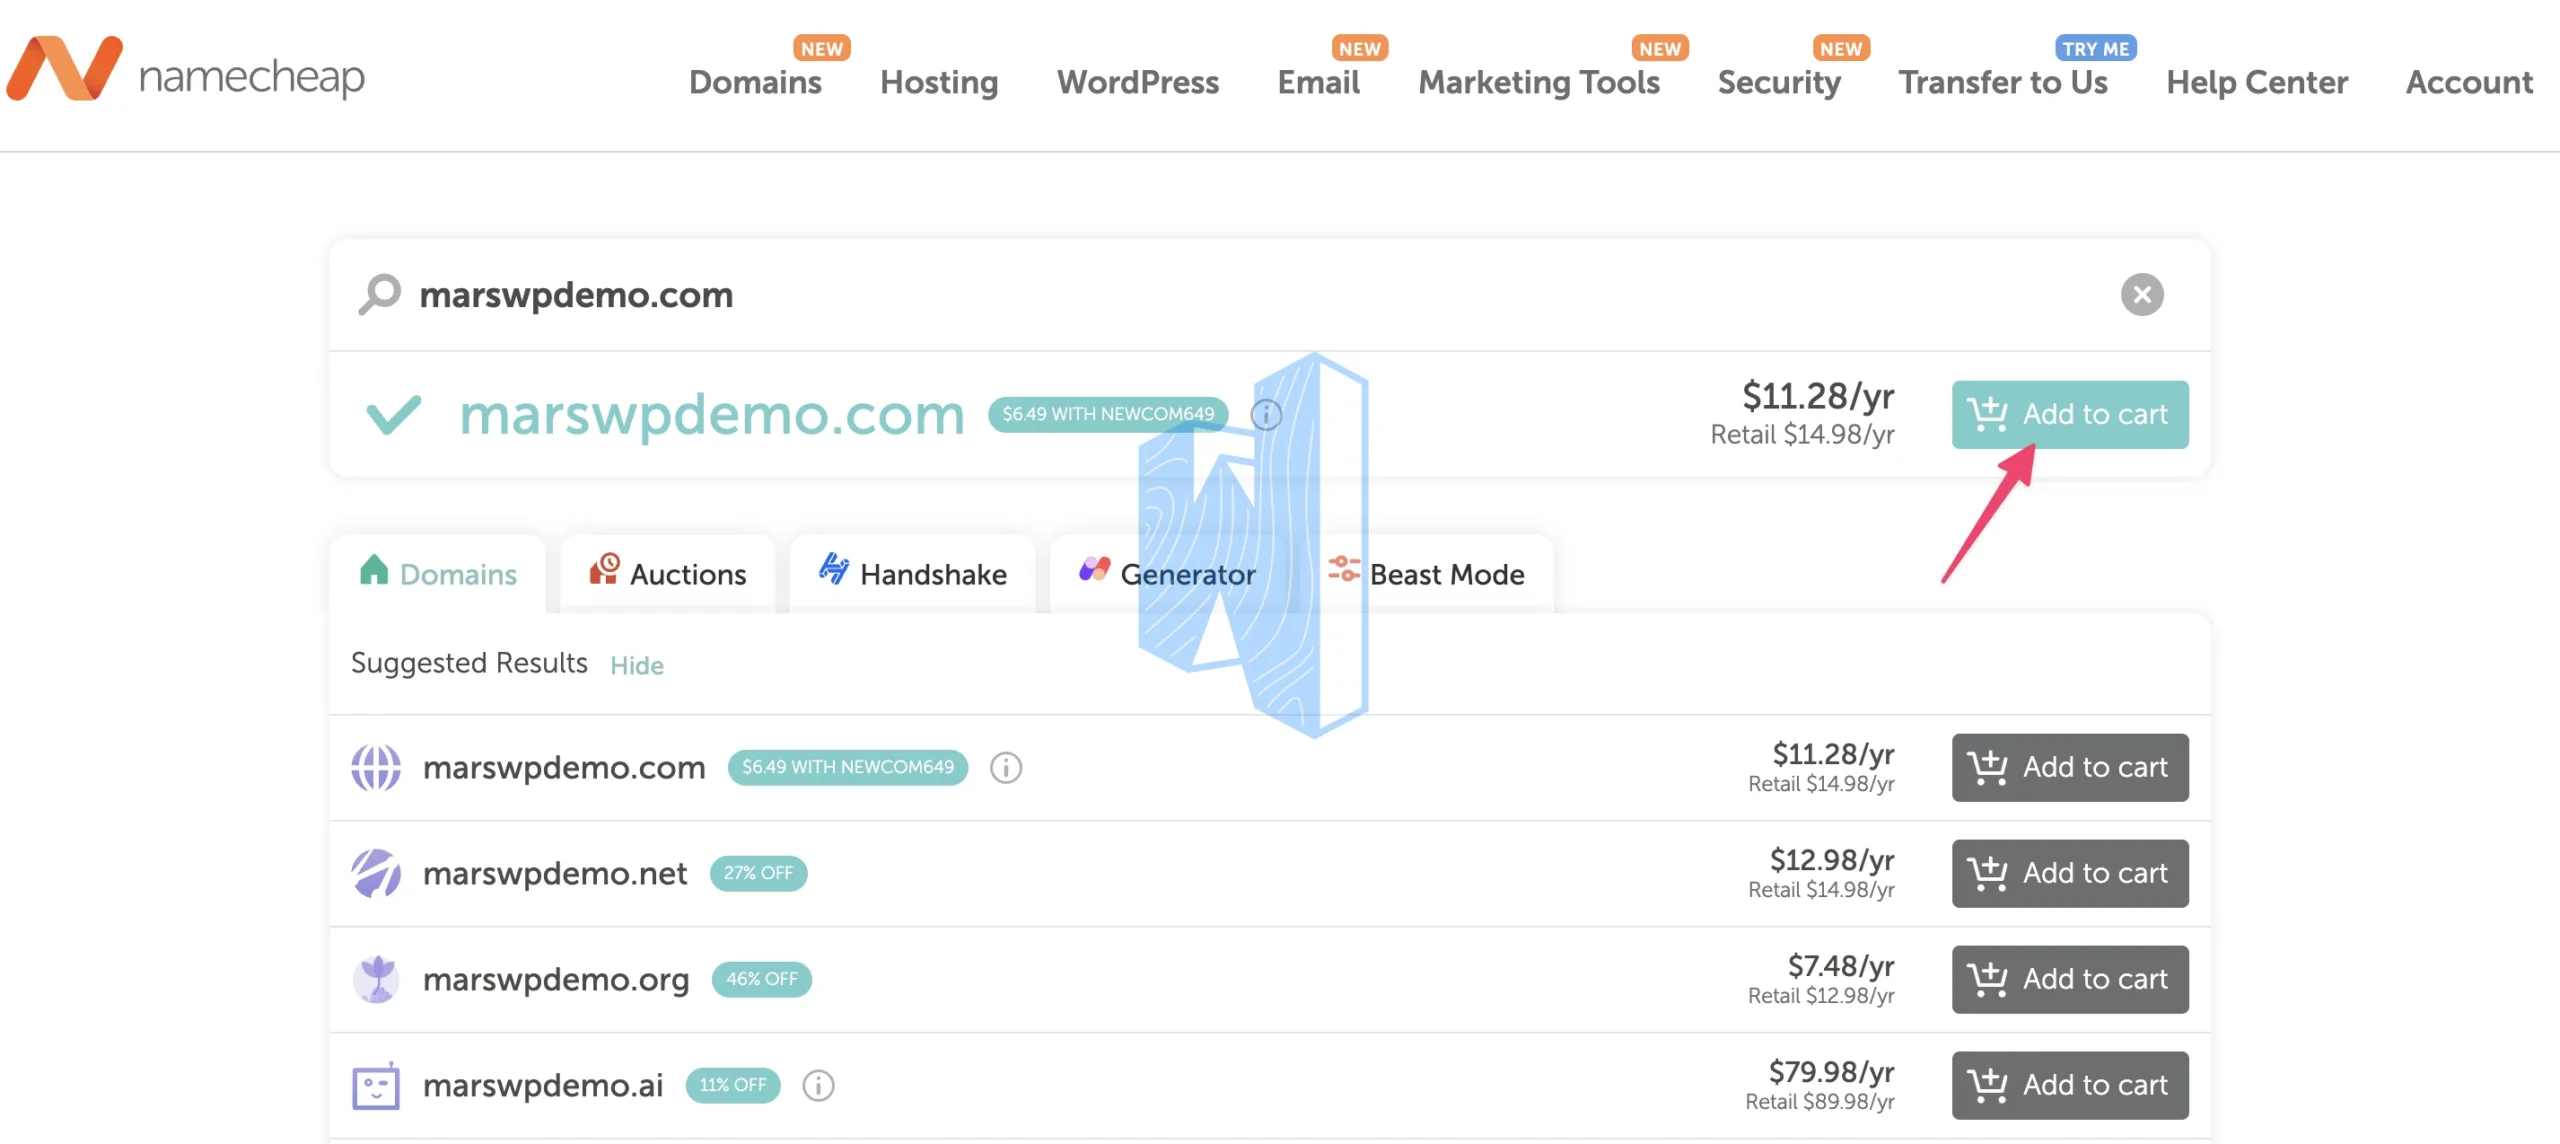Click the $12.98/yr price

(x=1832, y=860)
